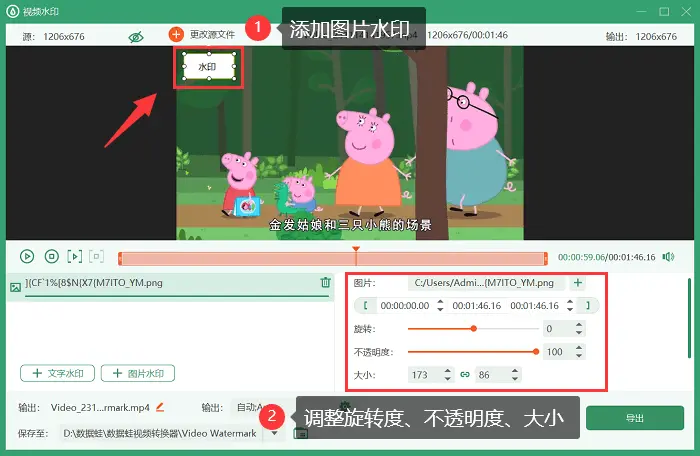
Task: Minimize the 视频水印 window
Action: (x=642, y=12)
